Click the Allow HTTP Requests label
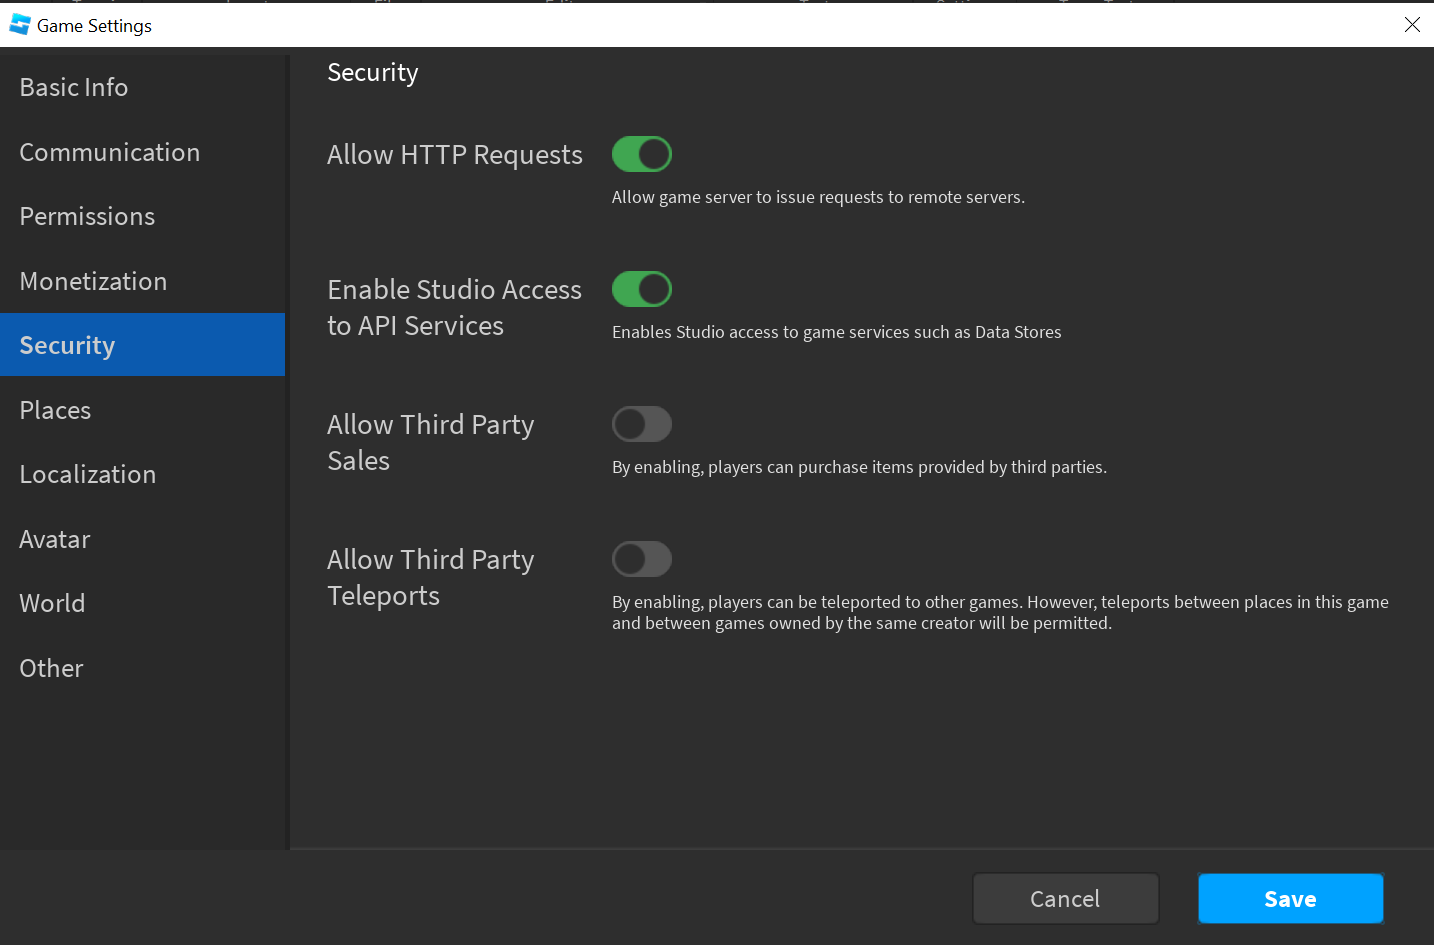1434x945 pixels. (454, 155)
